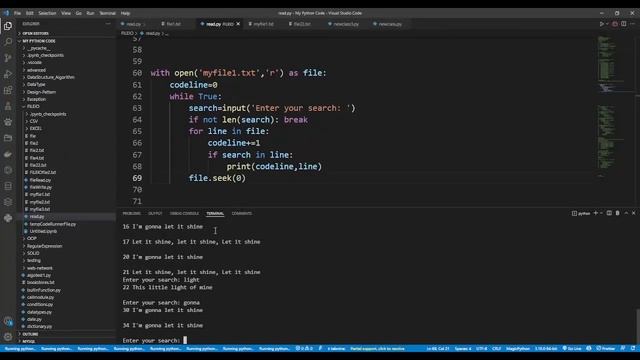This screenshot has width=640, height=360.
Task: Expand the OPEN EDITORS section
Action: click(35, 33)
